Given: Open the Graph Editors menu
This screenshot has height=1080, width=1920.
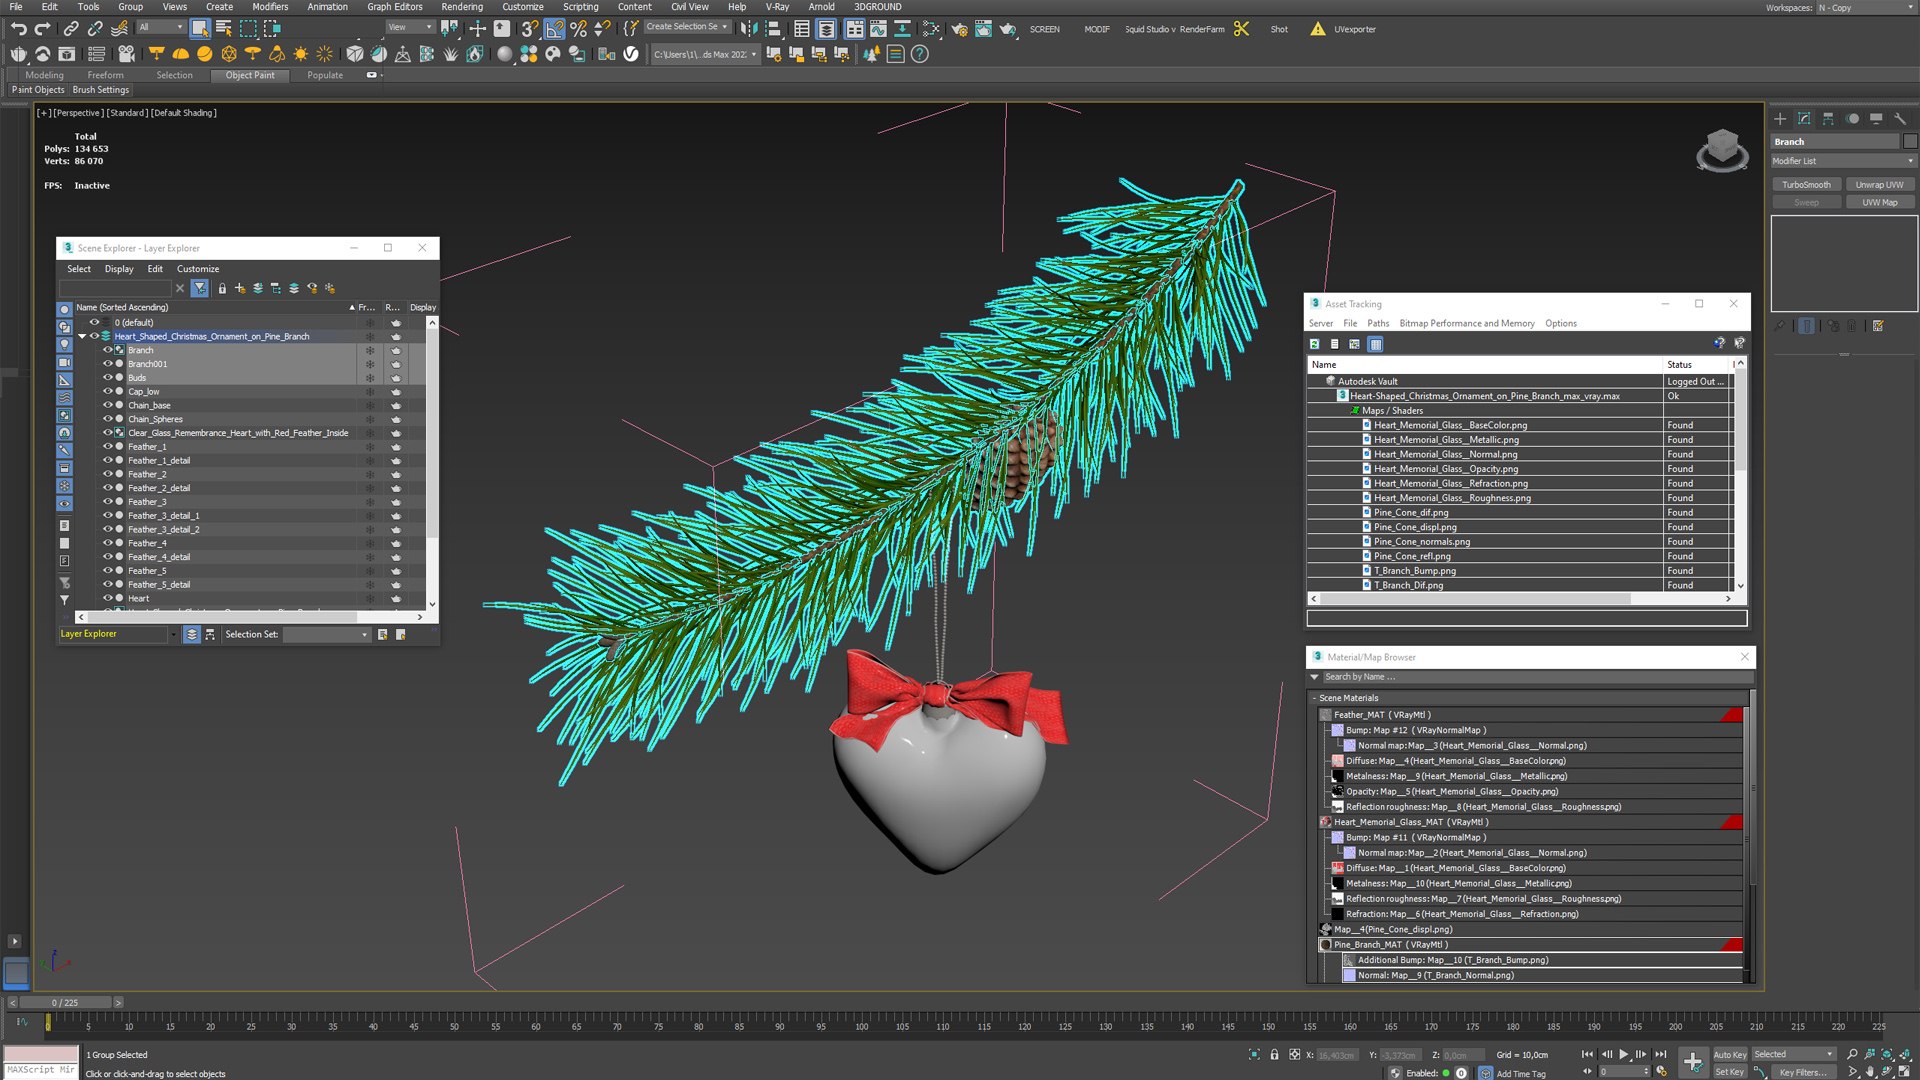Looking at the screenshot, I should click(x=395, y=7).
